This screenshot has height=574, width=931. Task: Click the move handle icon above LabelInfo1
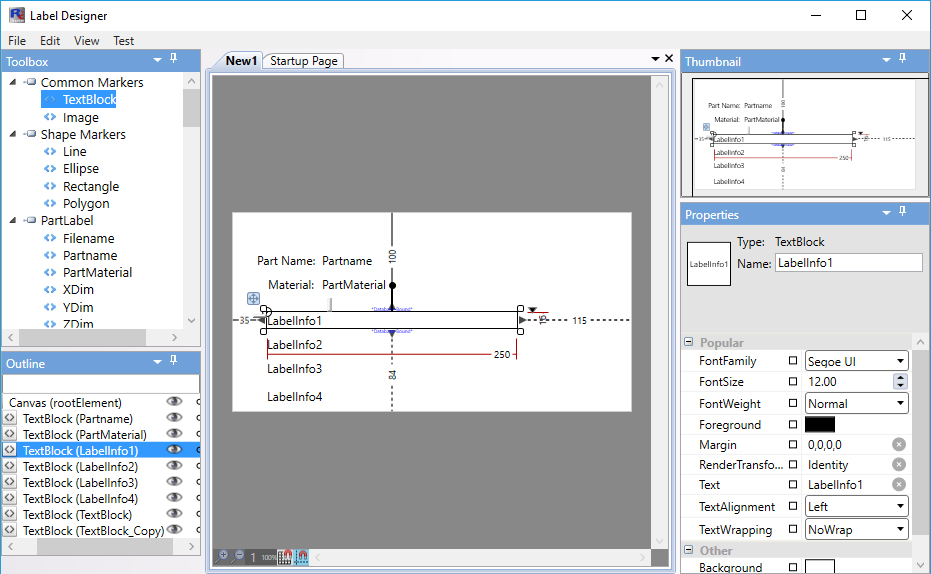pos(253,298)
